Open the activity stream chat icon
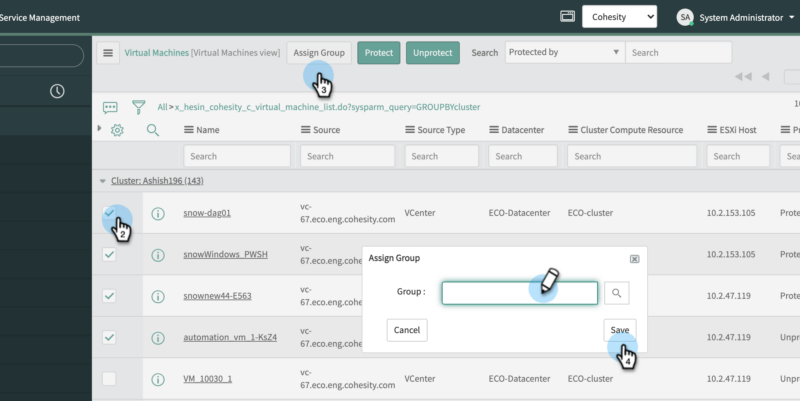This screenshot has height=401, width=800. [110, 106]
